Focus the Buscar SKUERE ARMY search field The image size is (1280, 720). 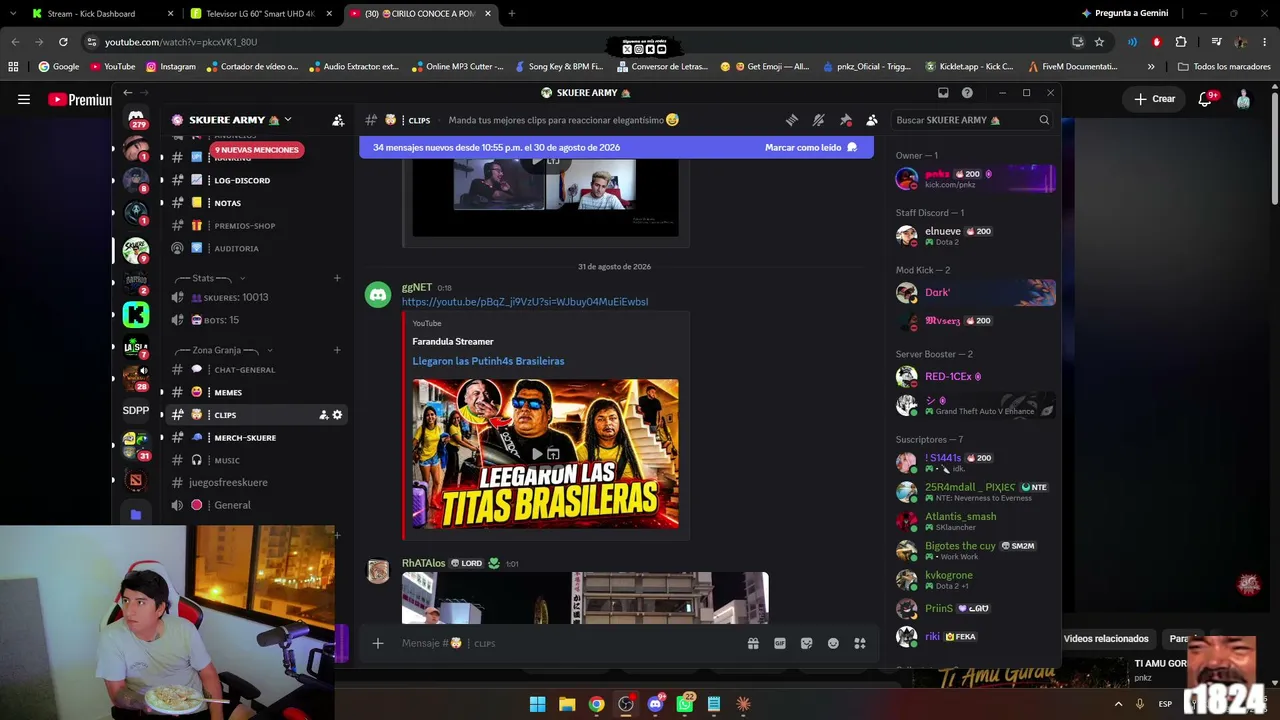pyautogui.click(x=972, y=120)
